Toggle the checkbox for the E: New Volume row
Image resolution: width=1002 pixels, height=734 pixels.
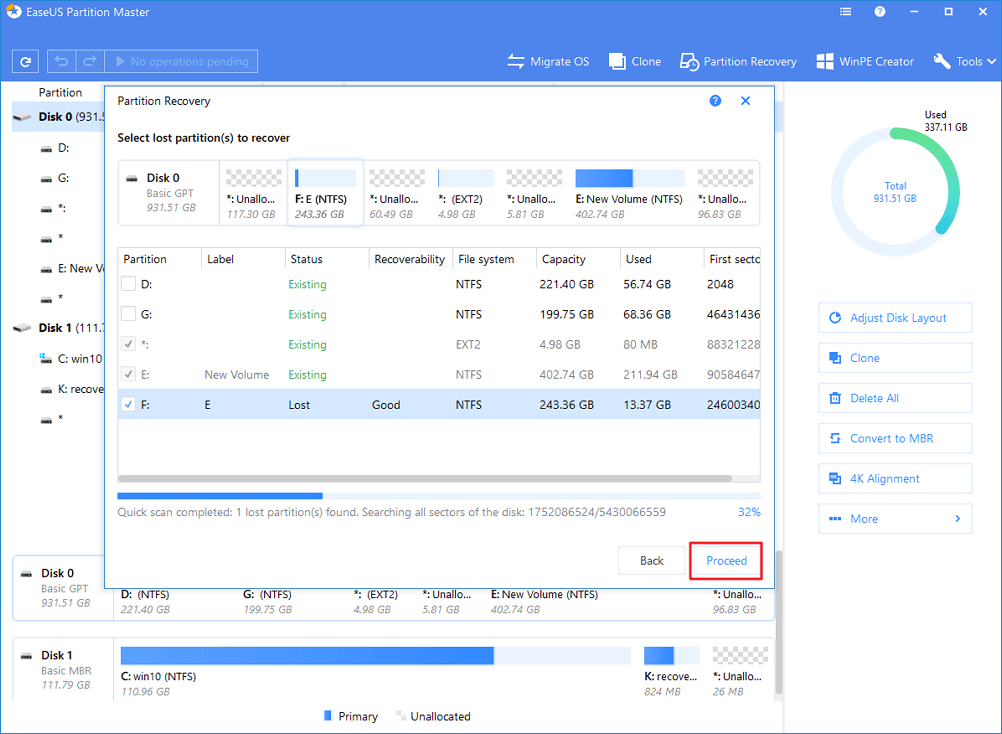point(128,374)
